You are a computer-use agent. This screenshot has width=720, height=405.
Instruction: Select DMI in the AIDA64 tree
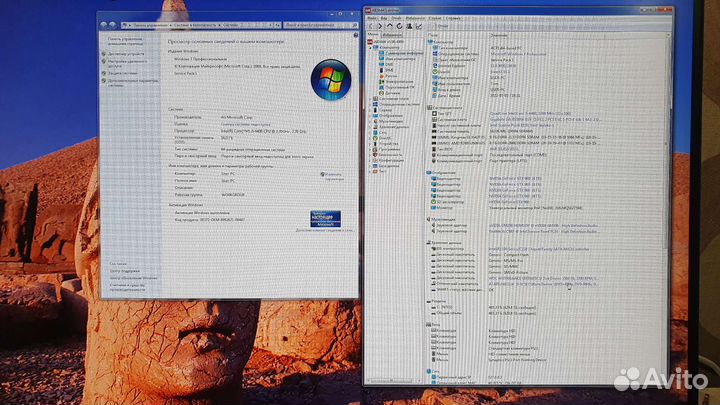click(386, 64)
